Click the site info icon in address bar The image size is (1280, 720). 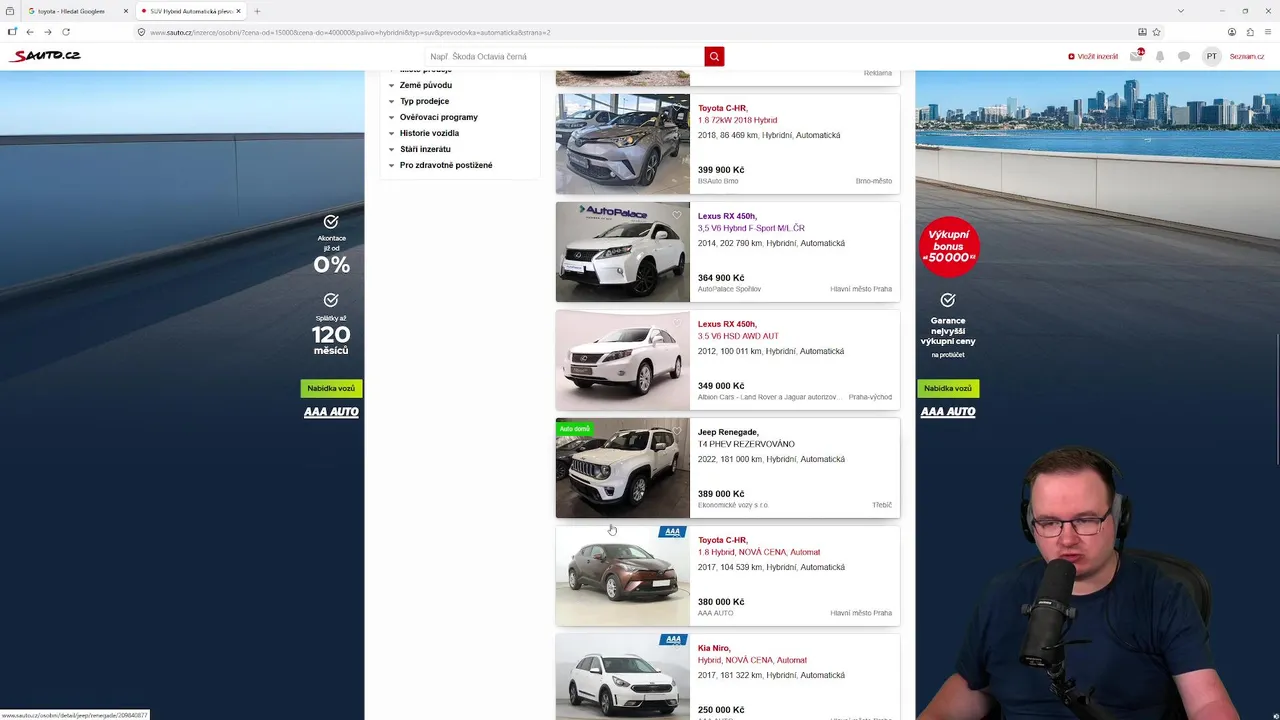point(141,32)
